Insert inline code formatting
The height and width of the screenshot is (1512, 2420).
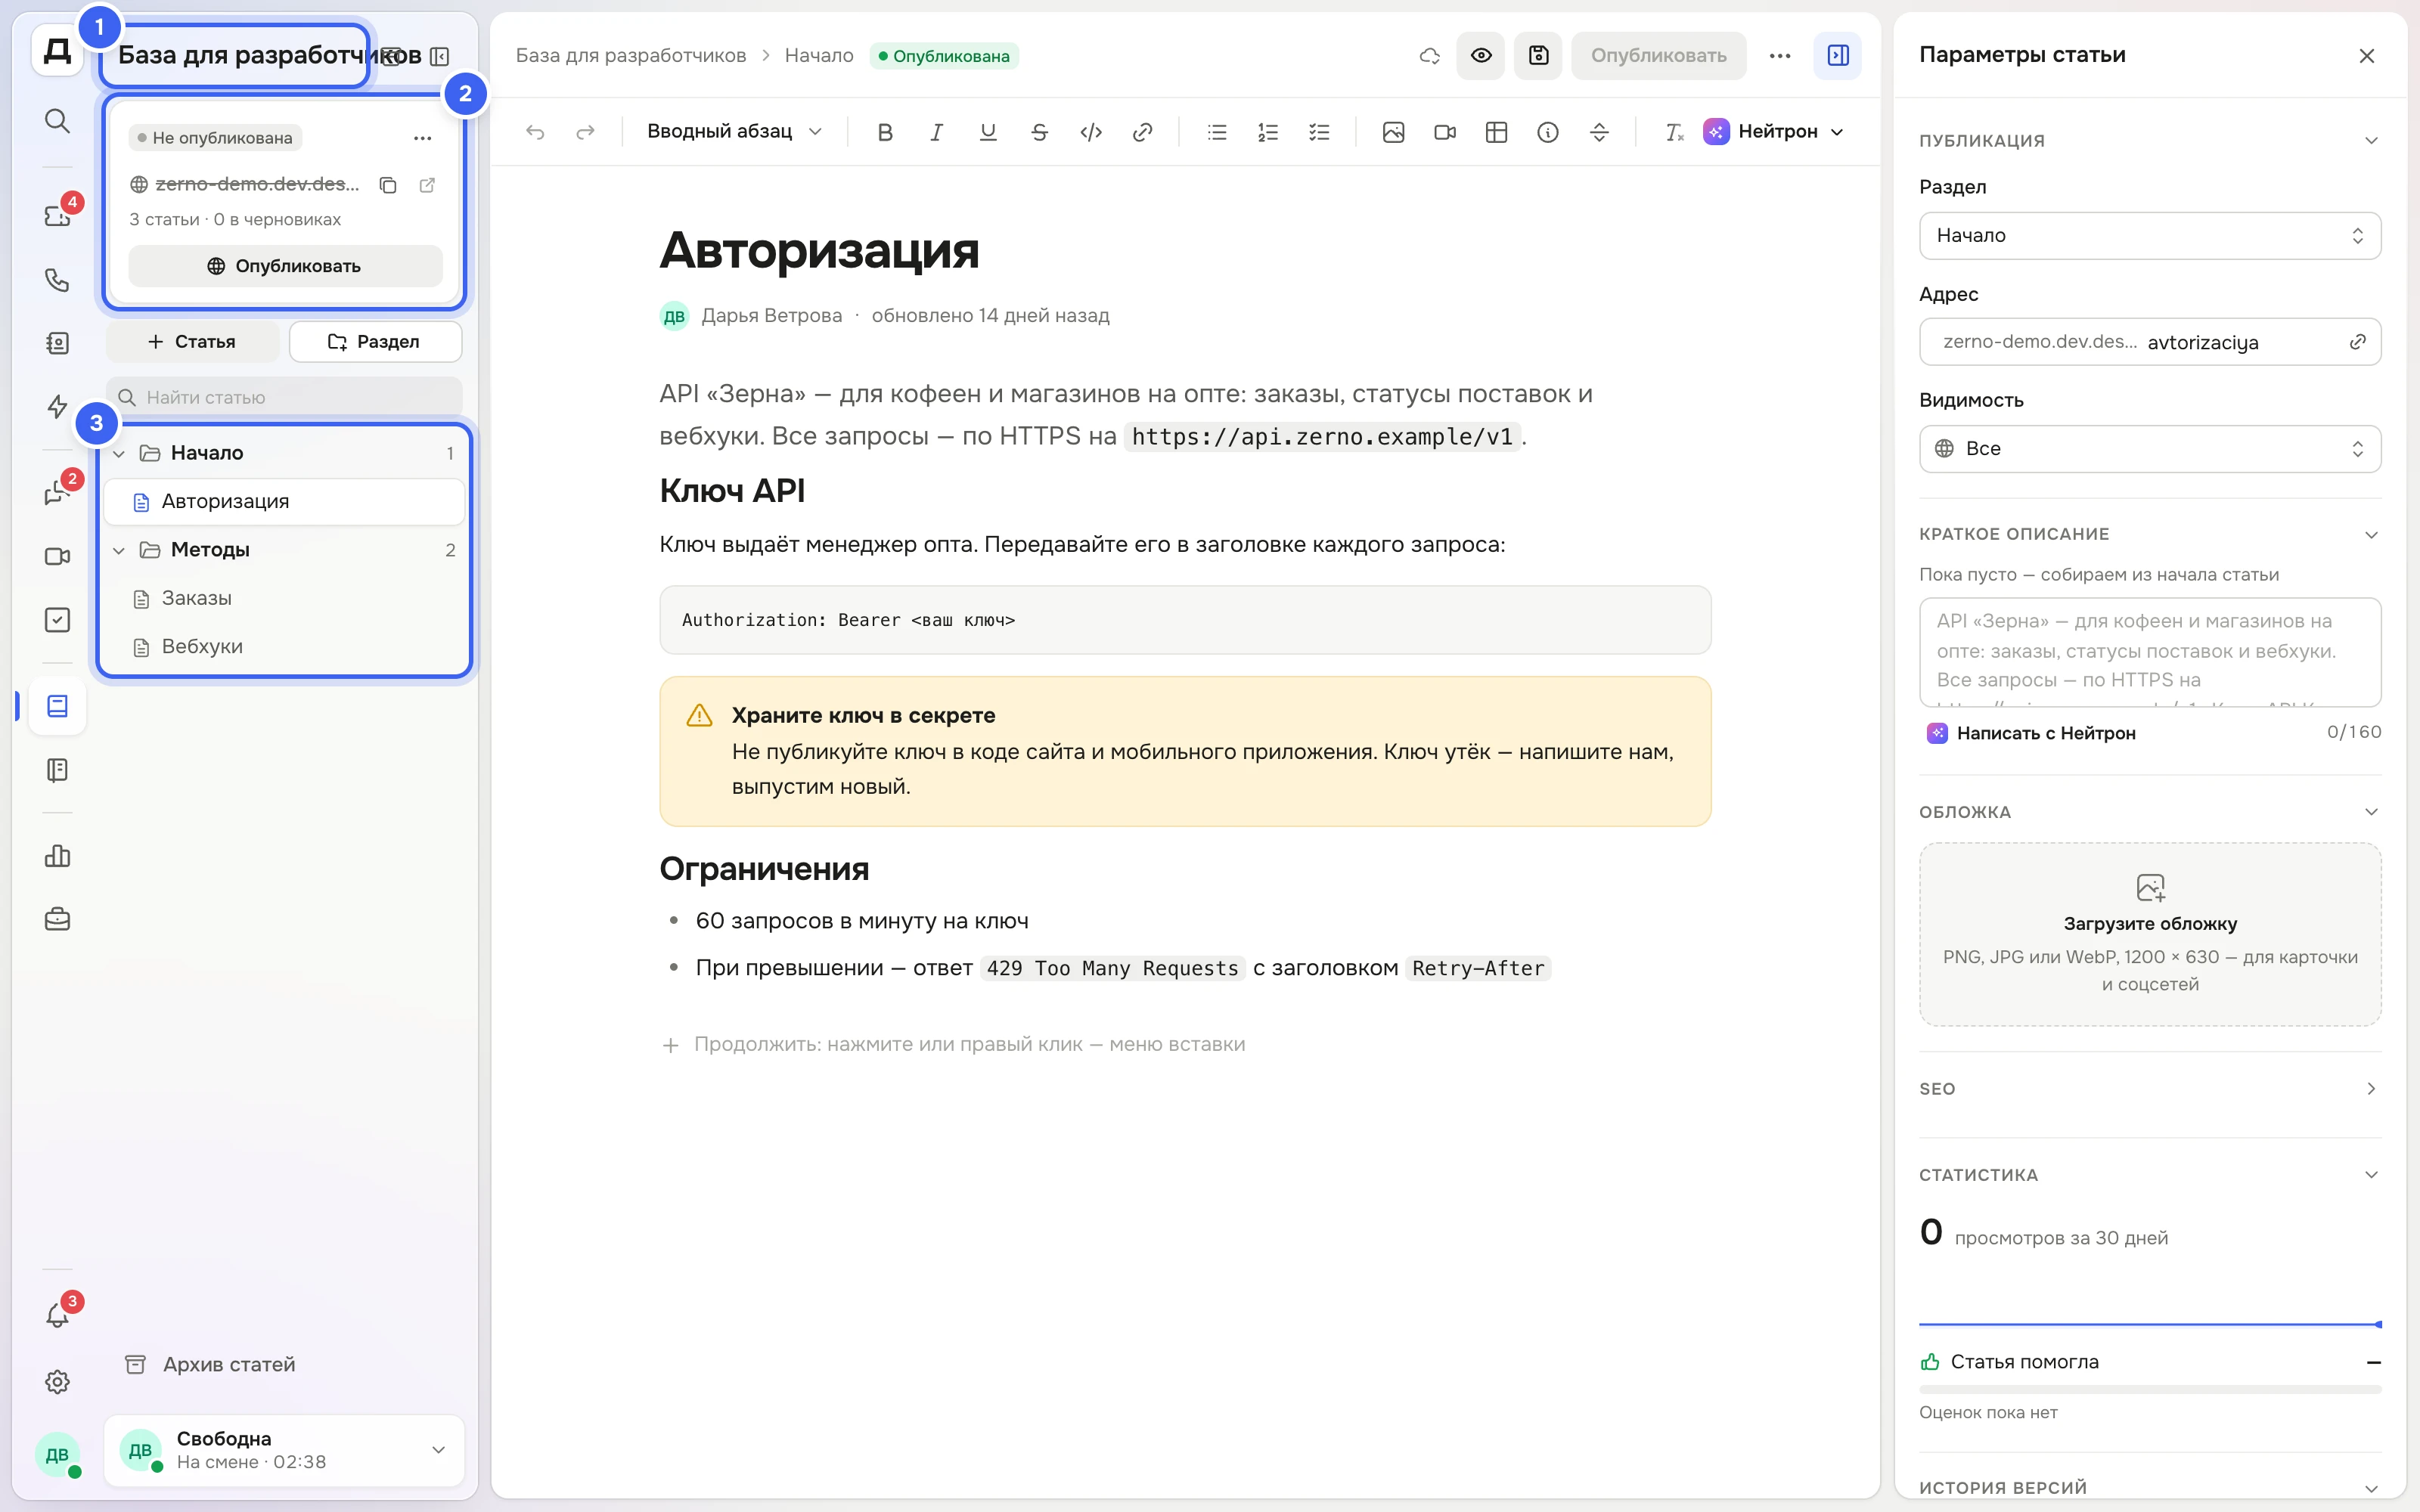click(x=1091, y=132)
